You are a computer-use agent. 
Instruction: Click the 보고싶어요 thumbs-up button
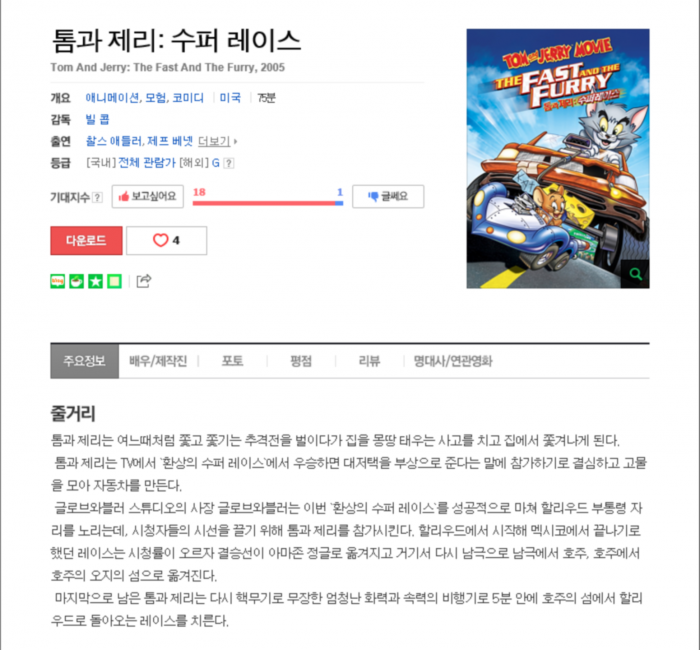pyautogui.click(x=148, y=196)
